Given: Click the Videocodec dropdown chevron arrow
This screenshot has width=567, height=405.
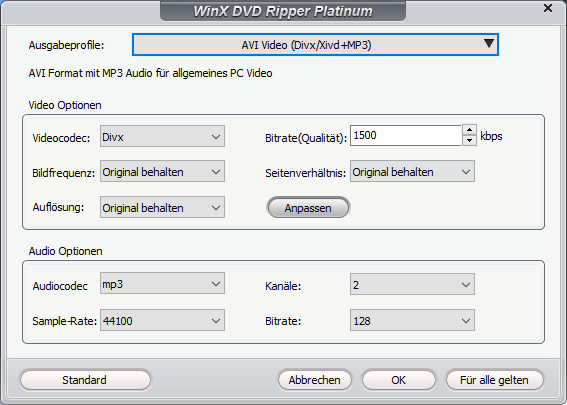Looking at the screenshot, I should pos(216,137).
